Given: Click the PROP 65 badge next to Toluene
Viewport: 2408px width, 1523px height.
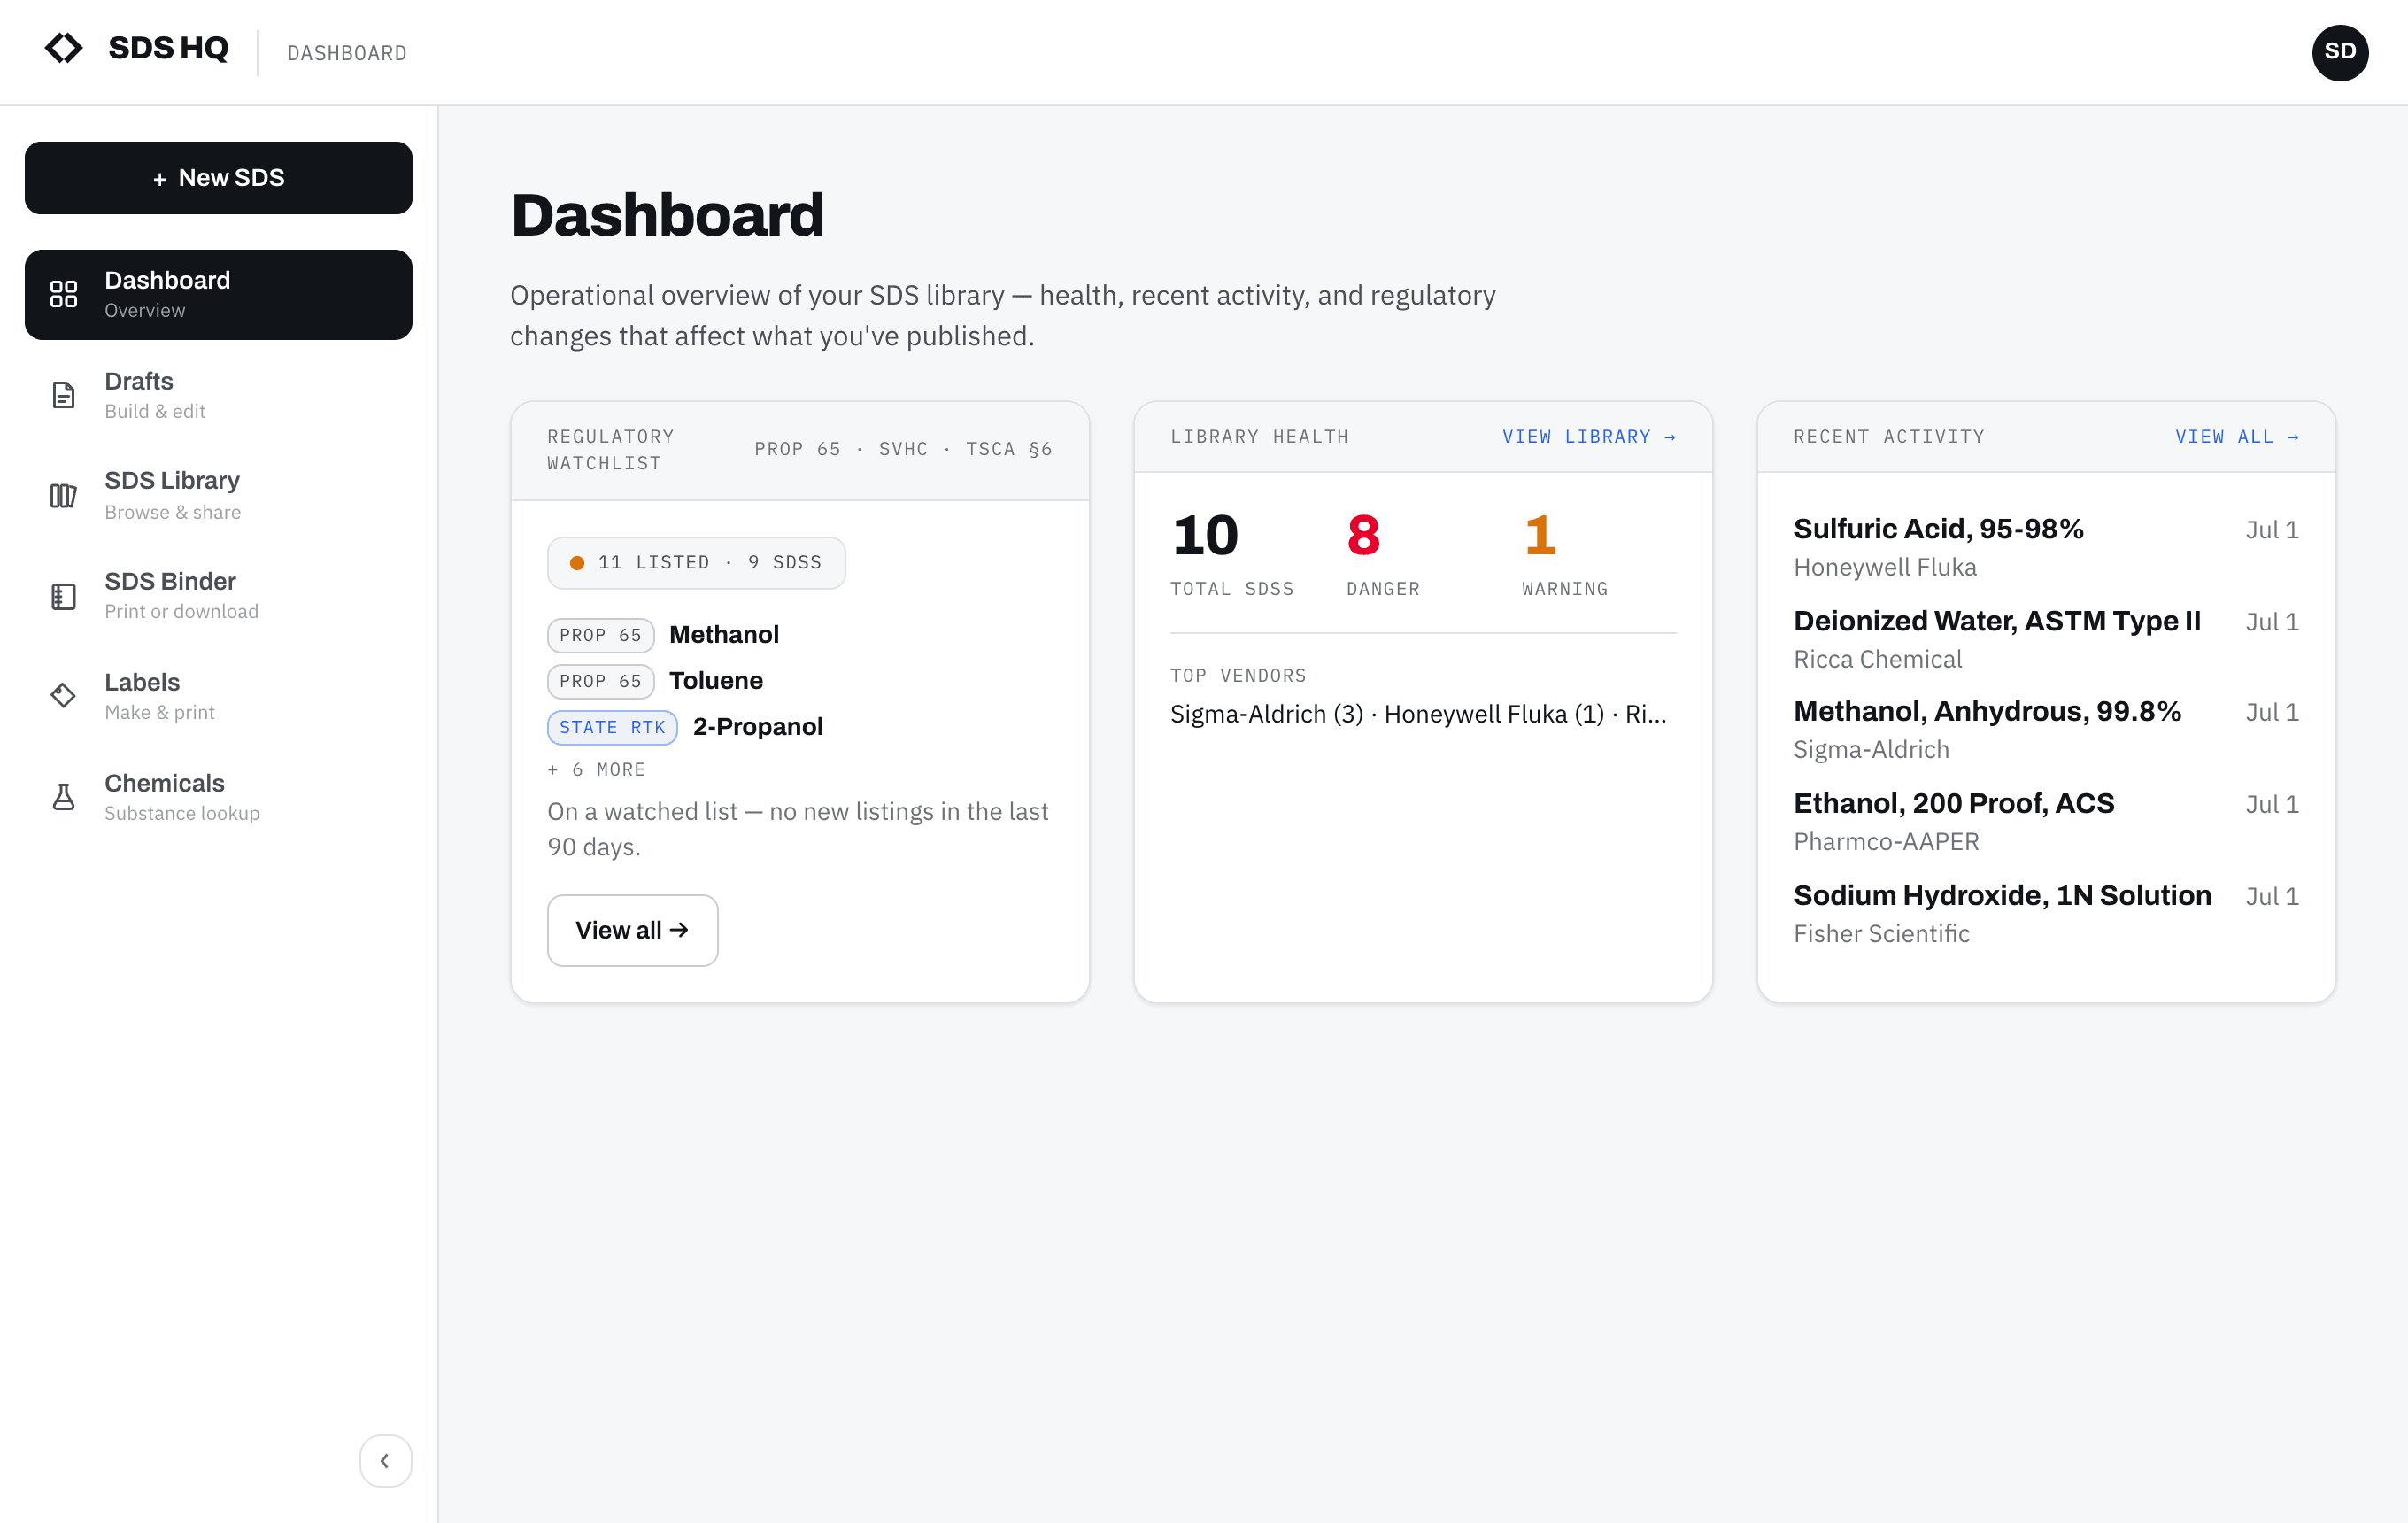Looking at the screenshot, I should click(601, 681).
